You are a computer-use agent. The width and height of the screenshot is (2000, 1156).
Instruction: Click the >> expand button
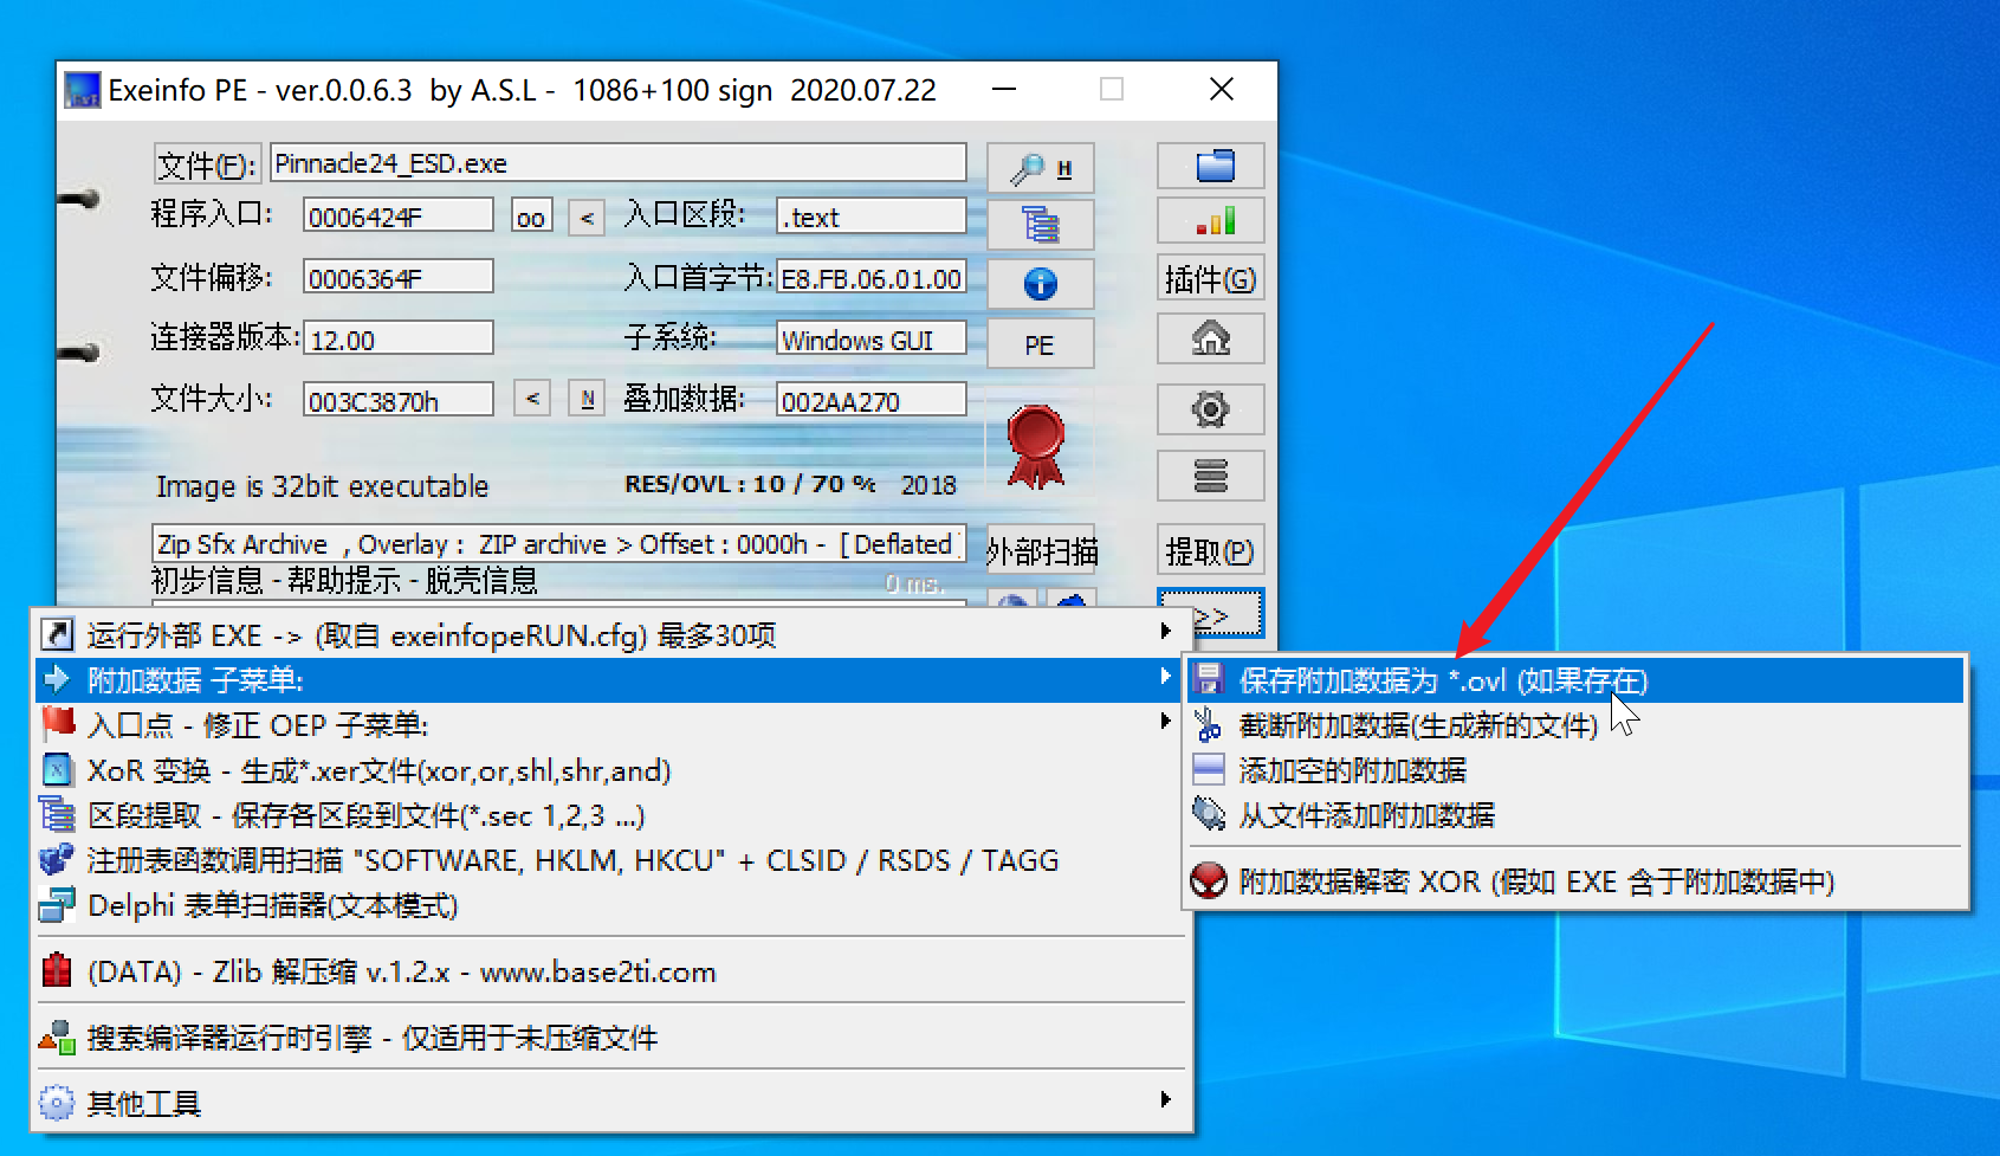[x=1211, y=613]
